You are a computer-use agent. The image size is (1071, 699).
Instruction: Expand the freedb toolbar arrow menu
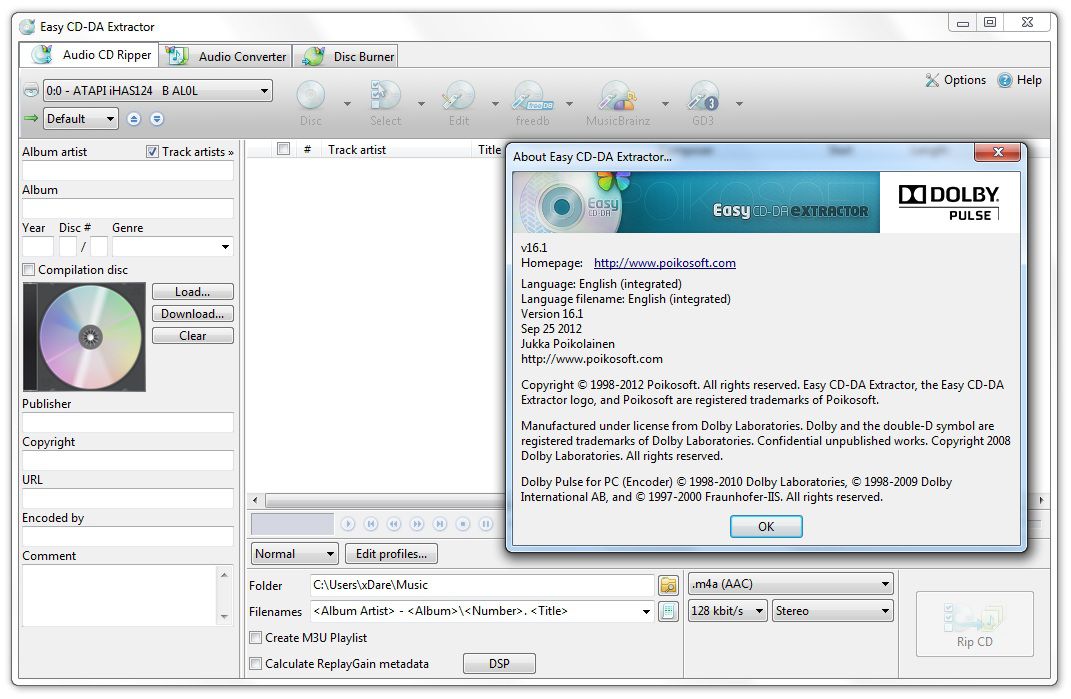(x=569, y=104)
